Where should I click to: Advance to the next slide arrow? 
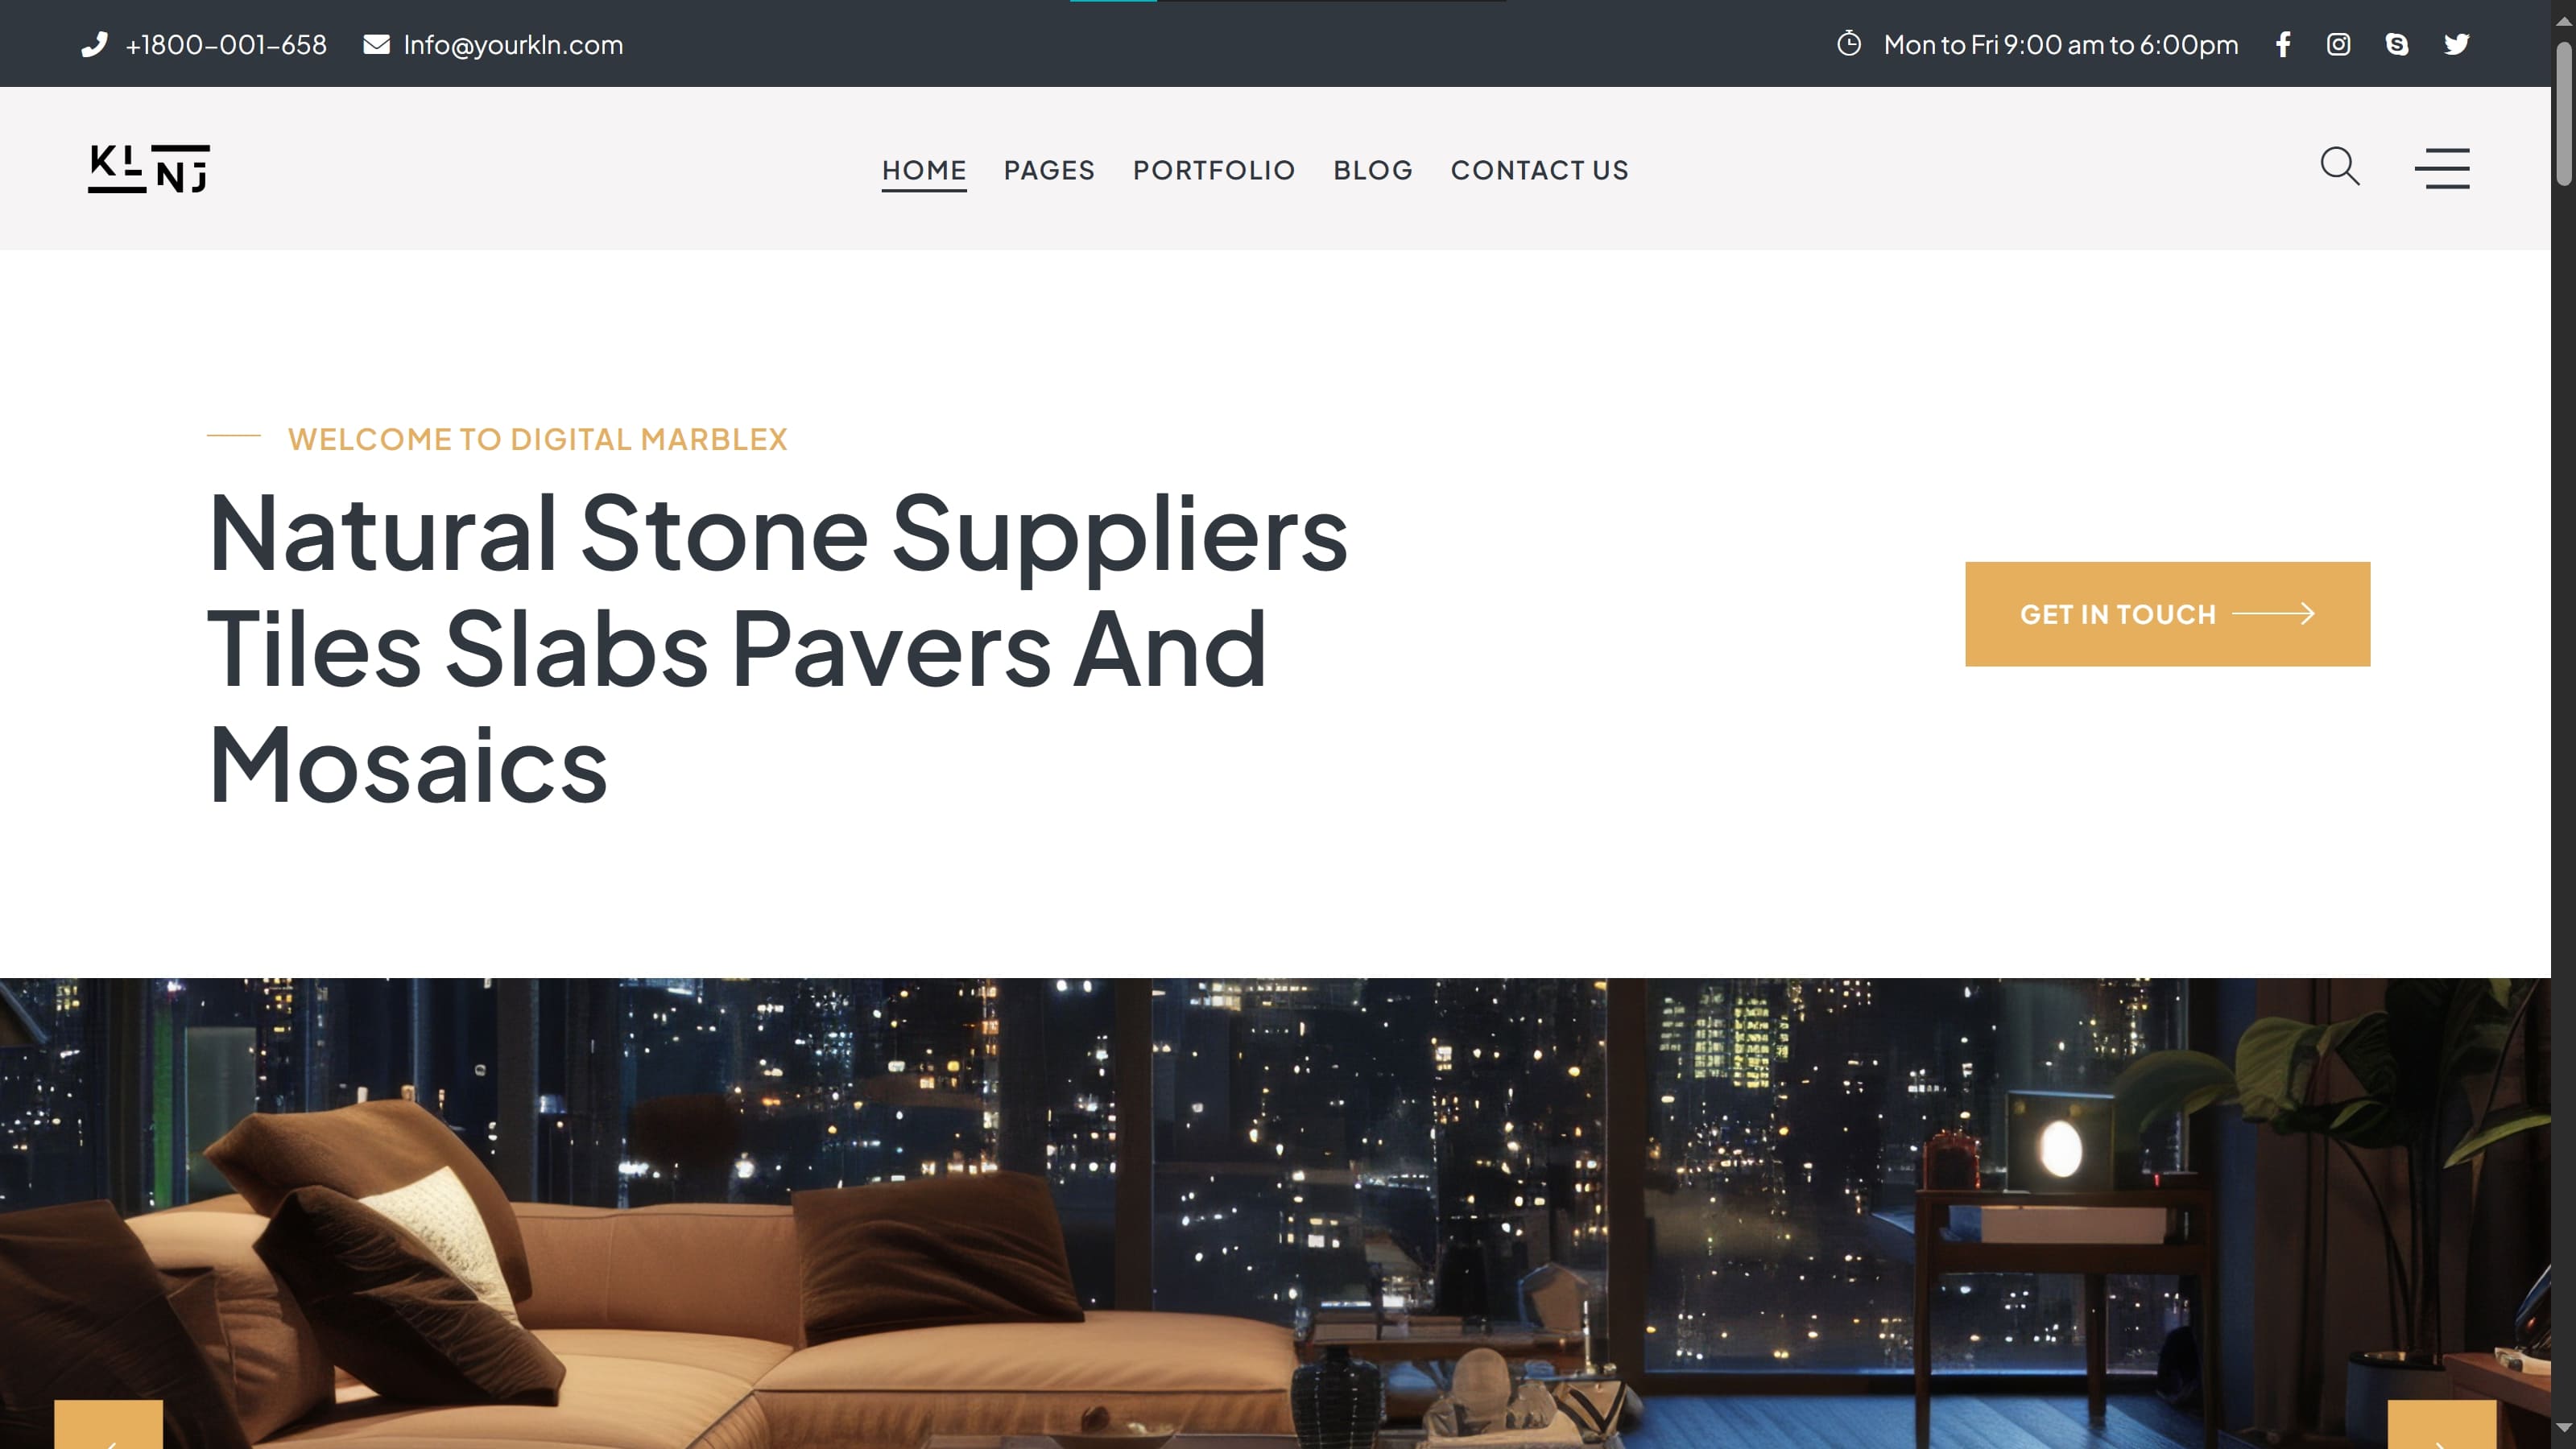[x=2442, y=1425]
